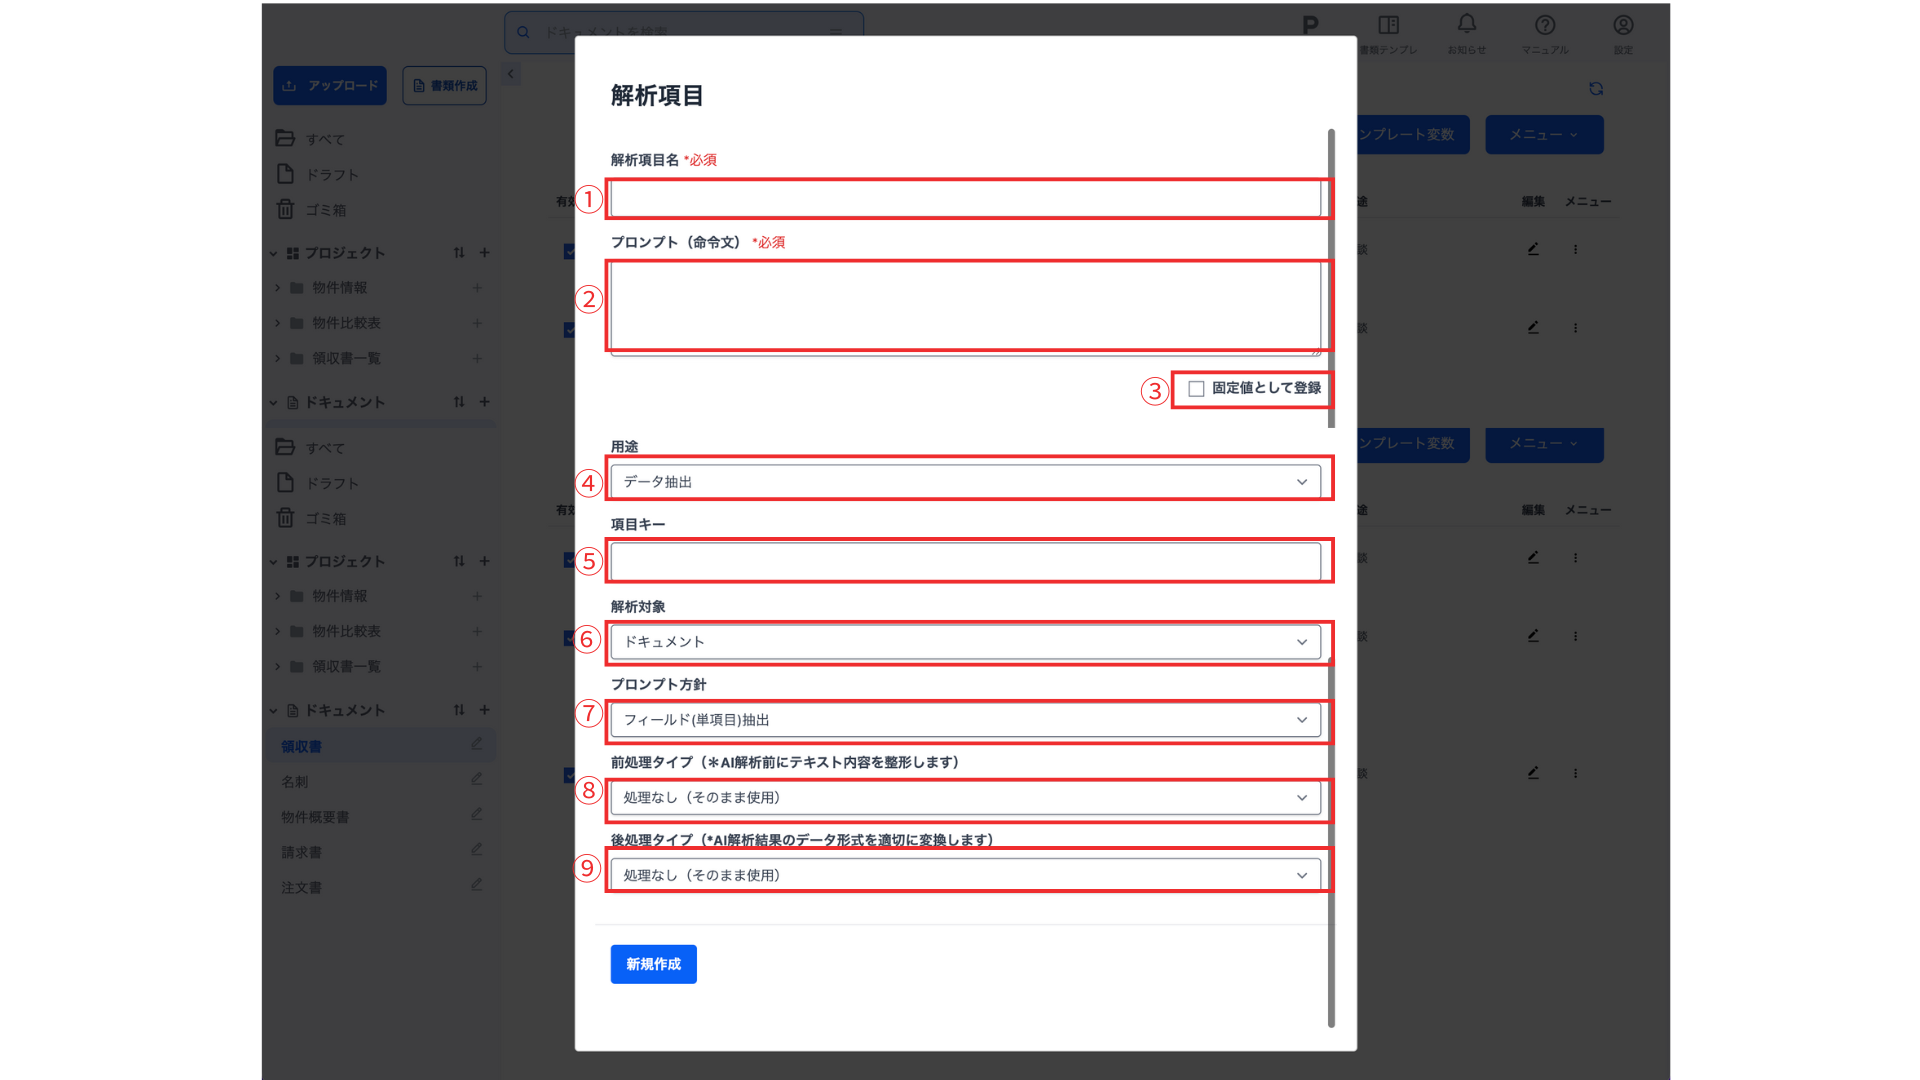Open the プロンプト方針 dropdown
The width and height of the screenshot is (1920, 1080).
[965, 720]
